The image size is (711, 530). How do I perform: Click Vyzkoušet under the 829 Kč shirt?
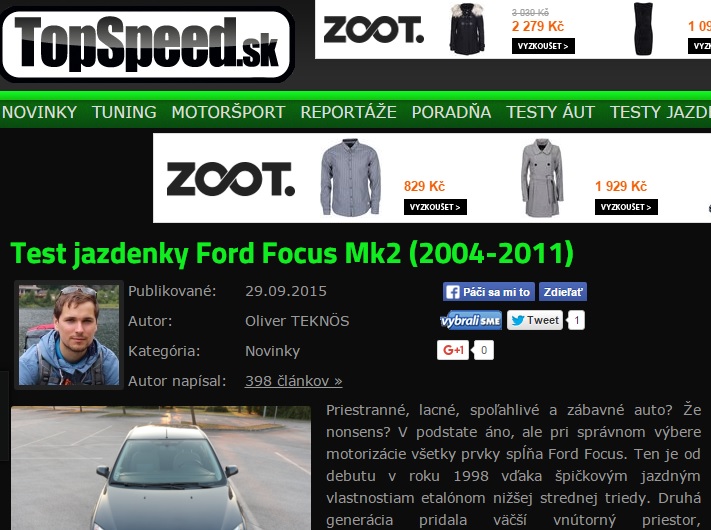click(435, 207)
